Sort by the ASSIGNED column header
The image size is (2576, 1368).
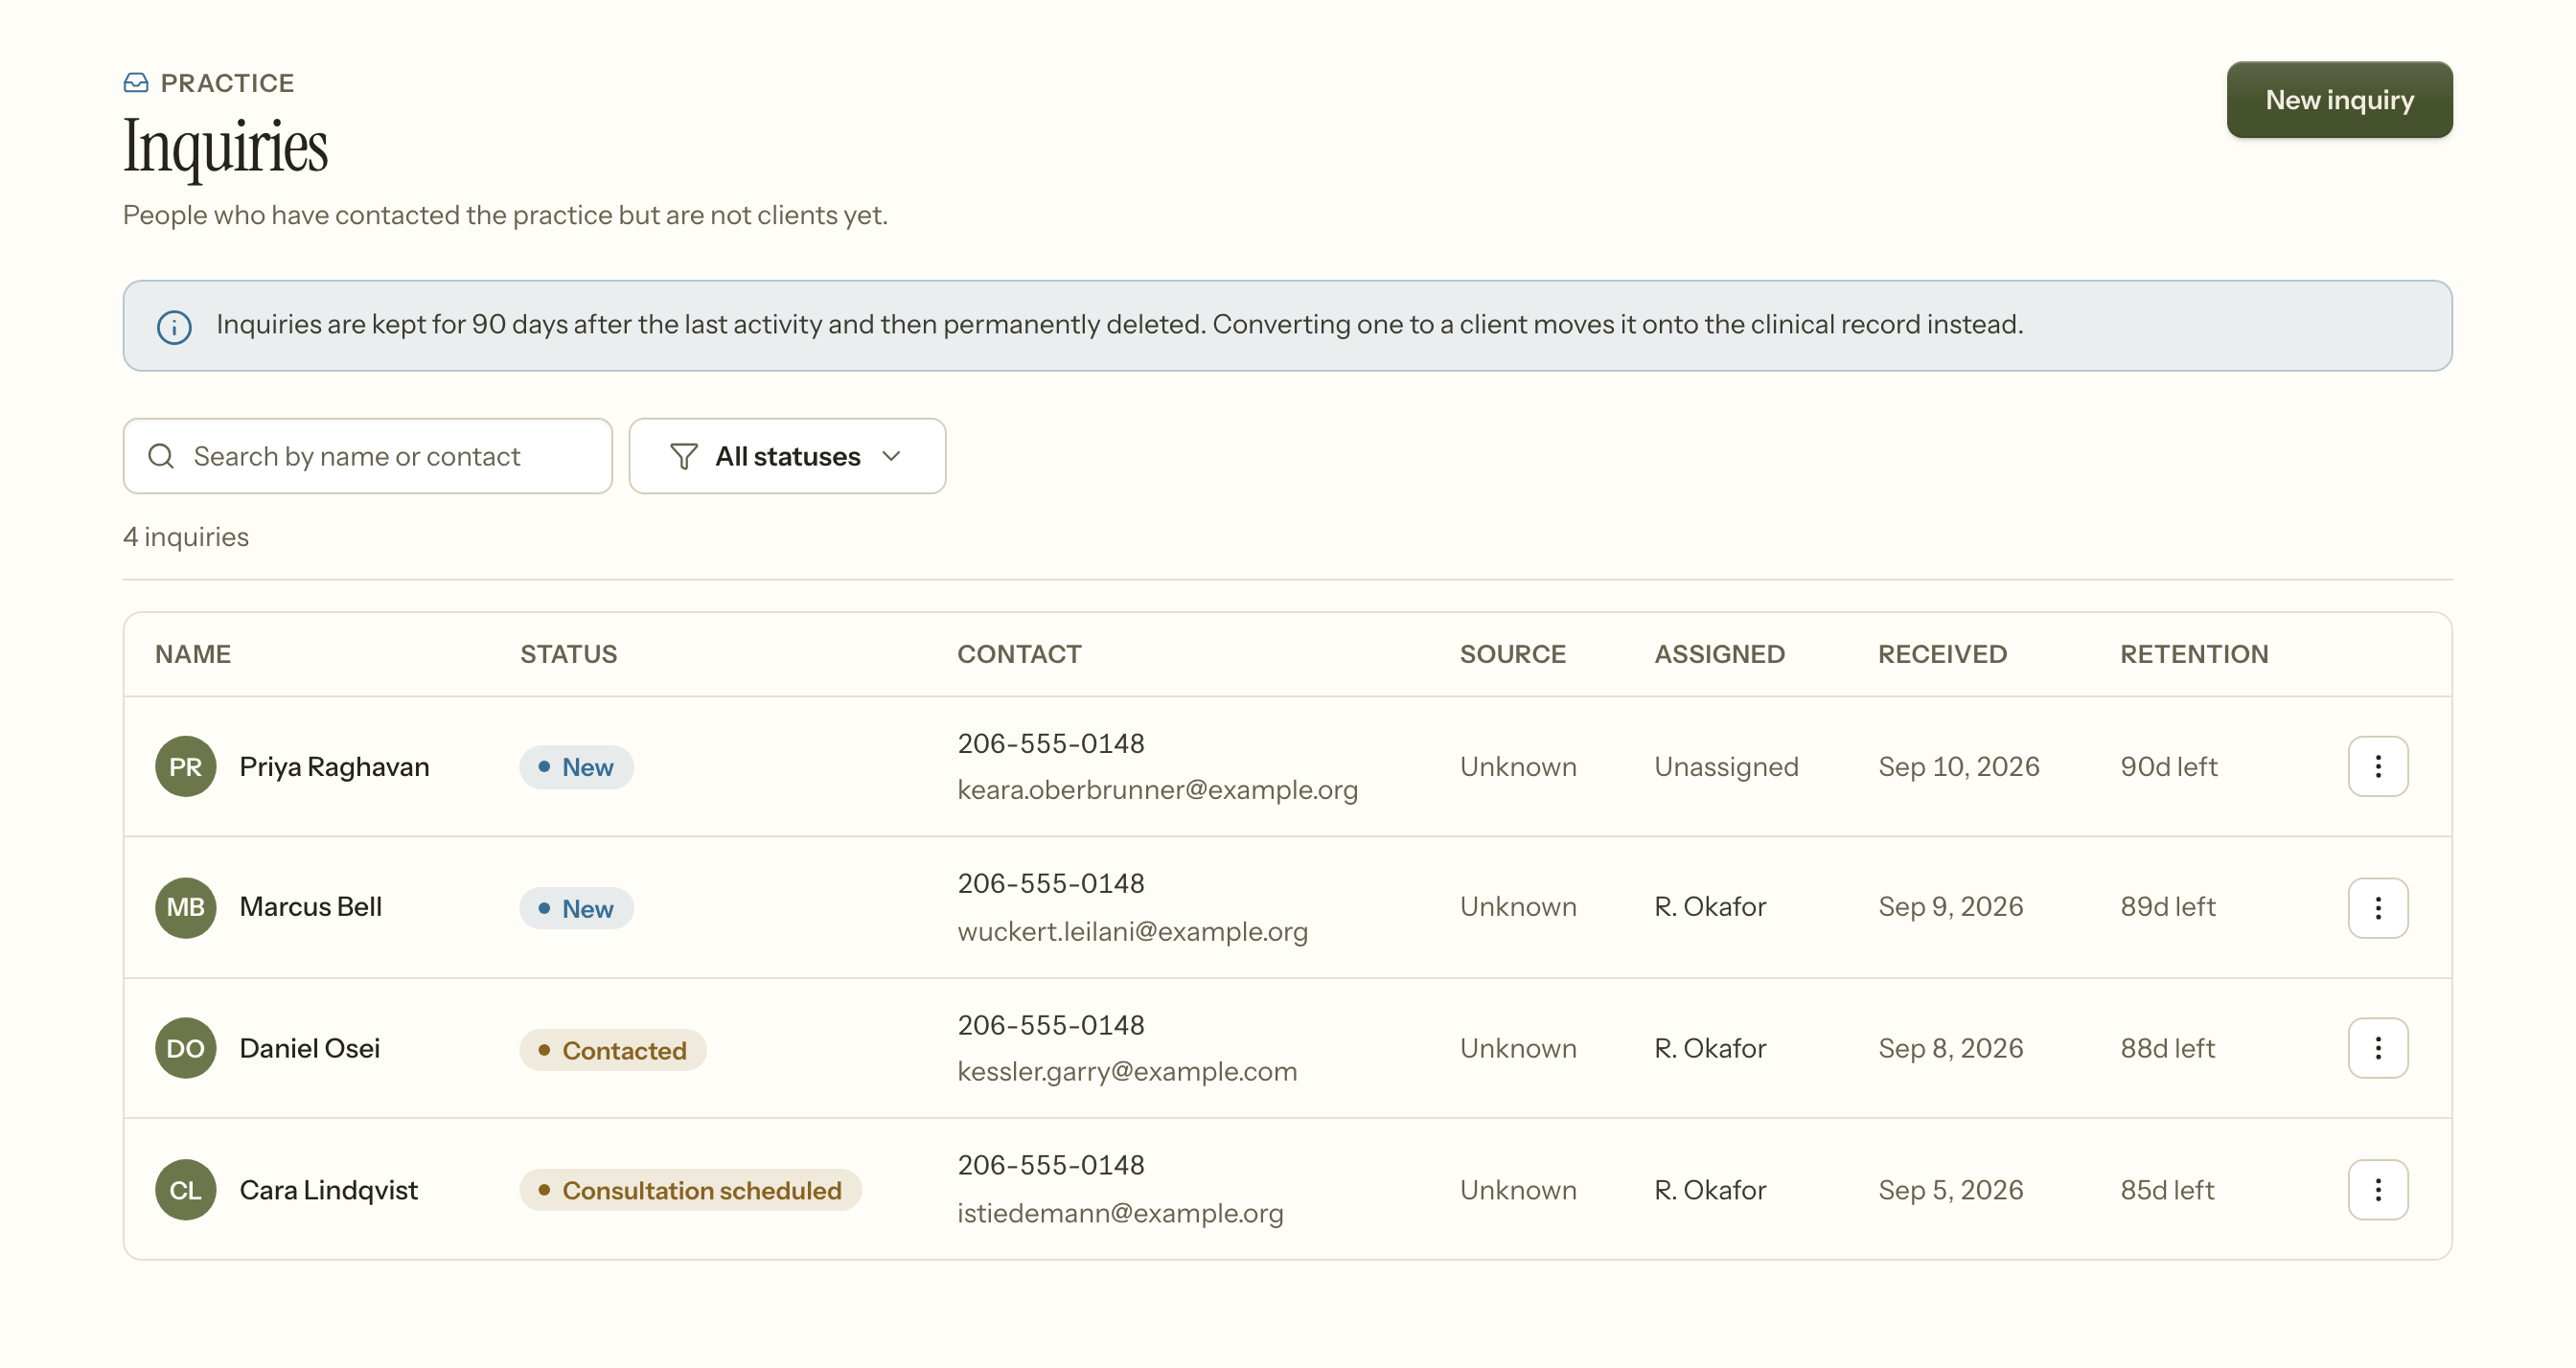coord(1719,654)
